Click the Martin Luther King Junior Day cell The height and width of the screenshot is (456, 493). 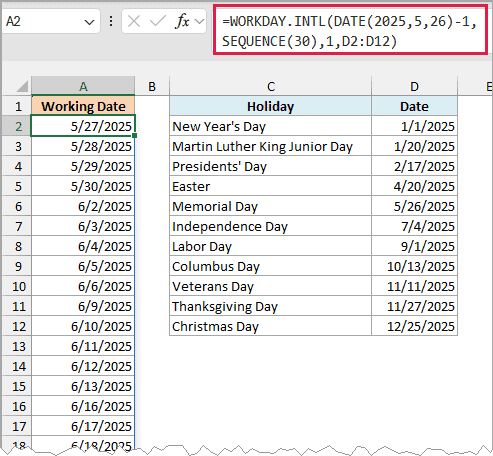270,146
